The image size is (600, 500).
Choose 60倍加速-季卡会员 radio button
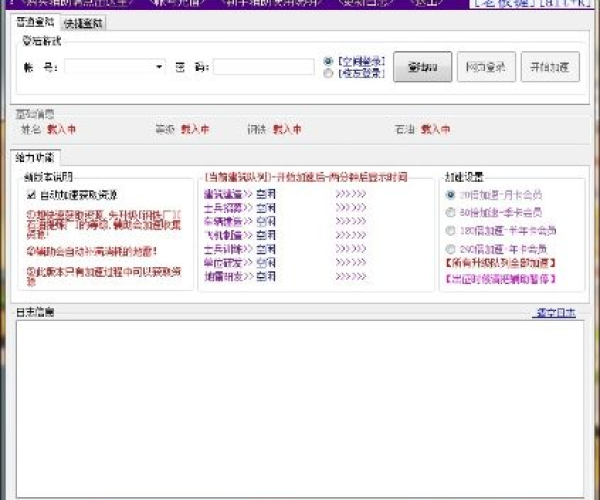pos(450,212)
